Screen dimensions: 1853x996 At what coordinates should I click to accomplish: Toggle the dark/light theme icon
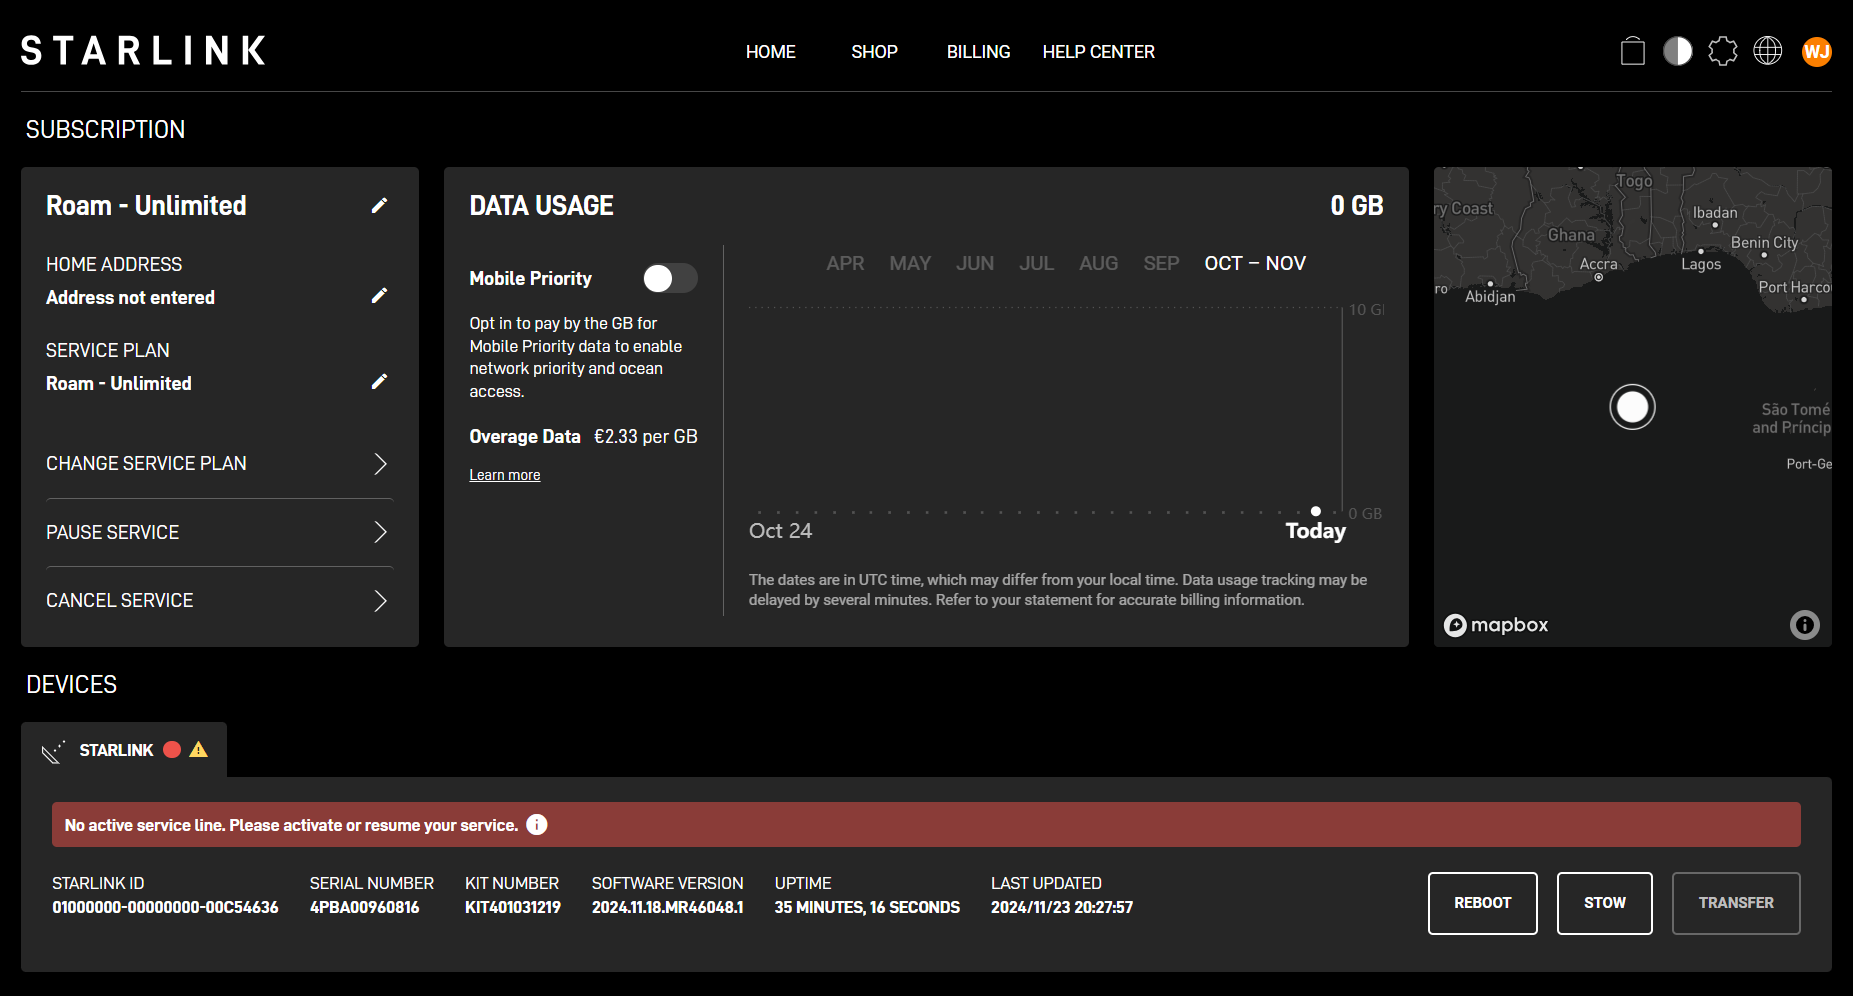pos(1677,51)
